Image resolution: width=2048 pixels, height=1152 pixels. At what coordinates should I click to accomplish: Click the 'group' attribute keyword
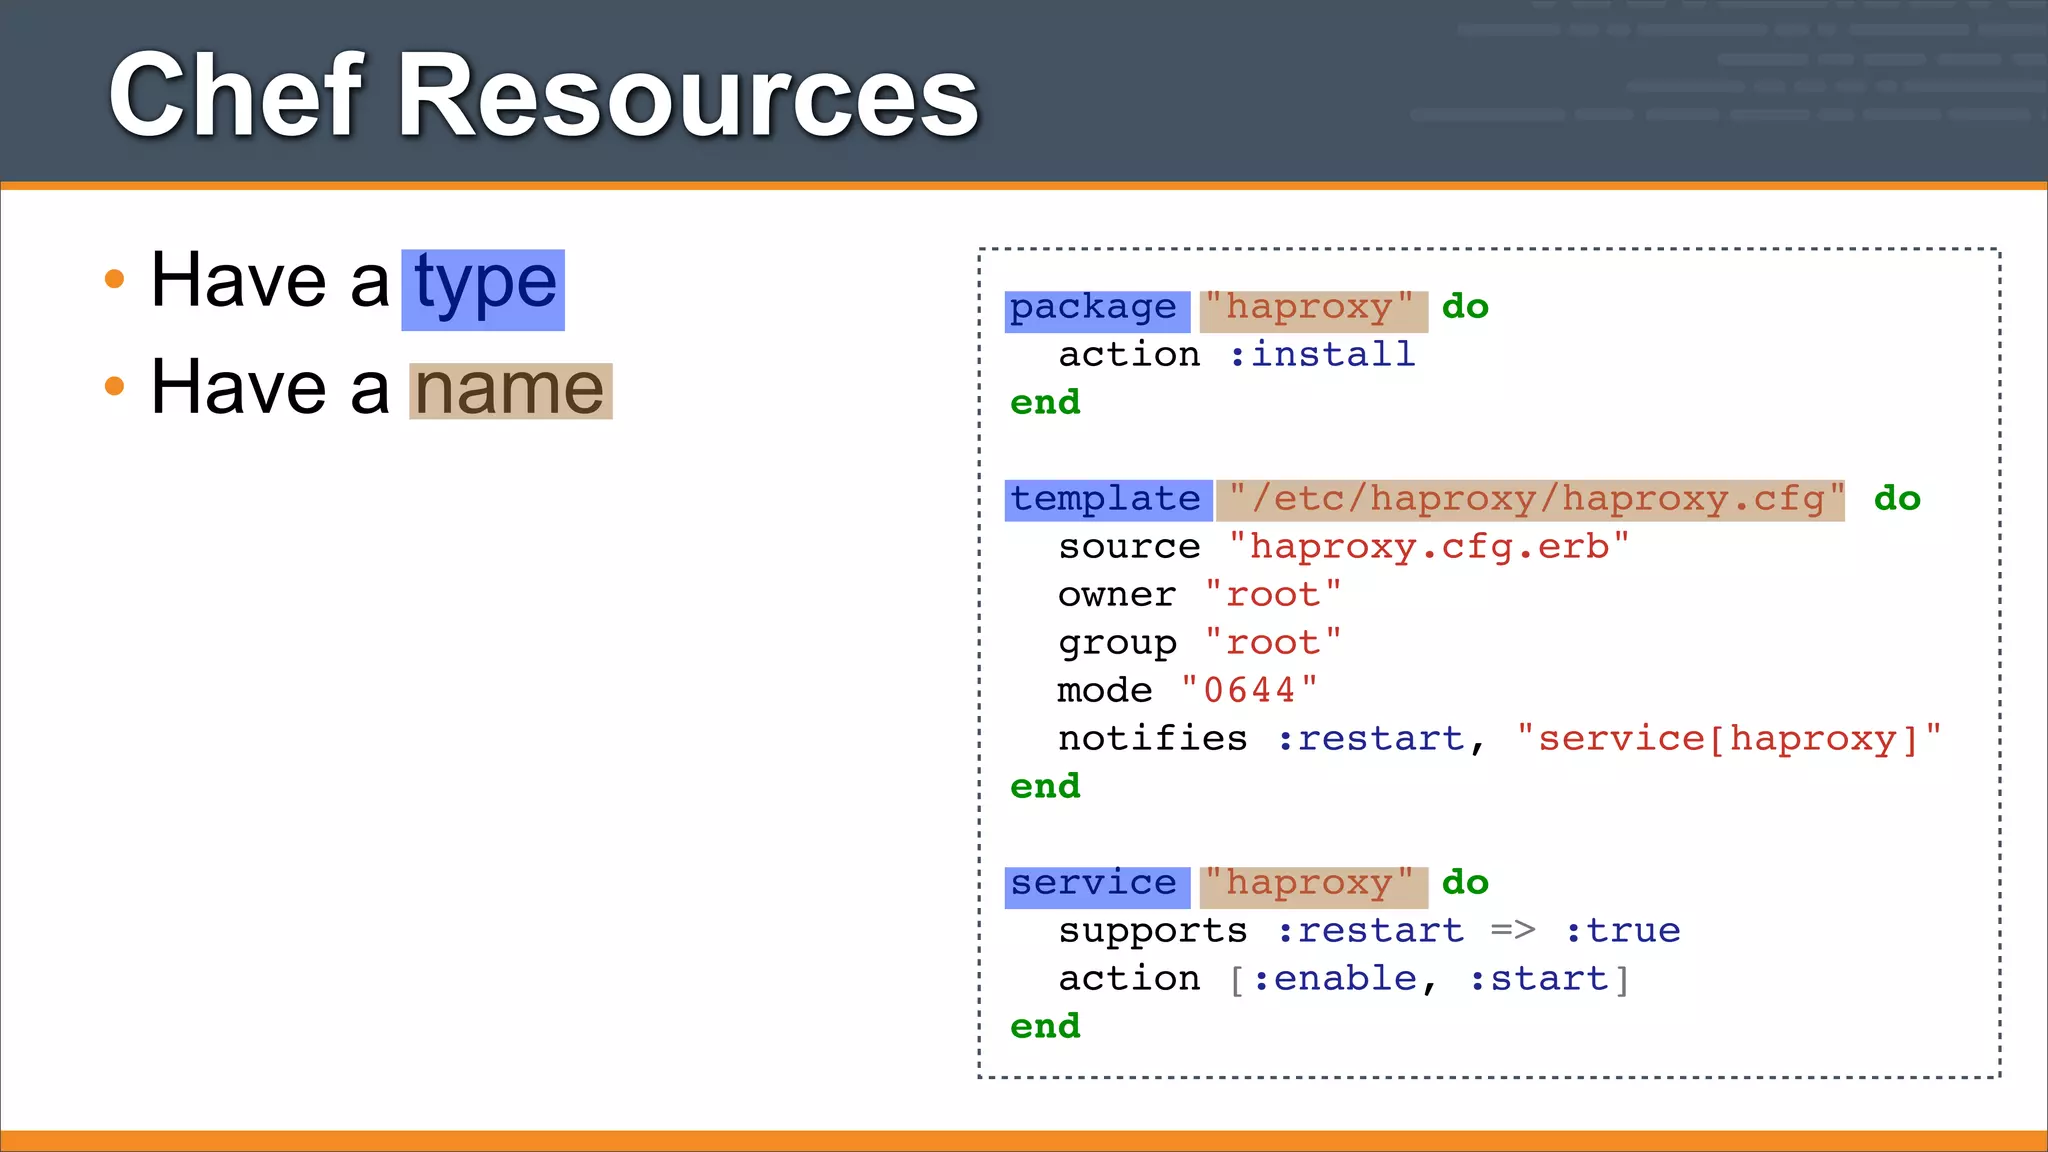pyautogui.click(x=1117, y=645)
